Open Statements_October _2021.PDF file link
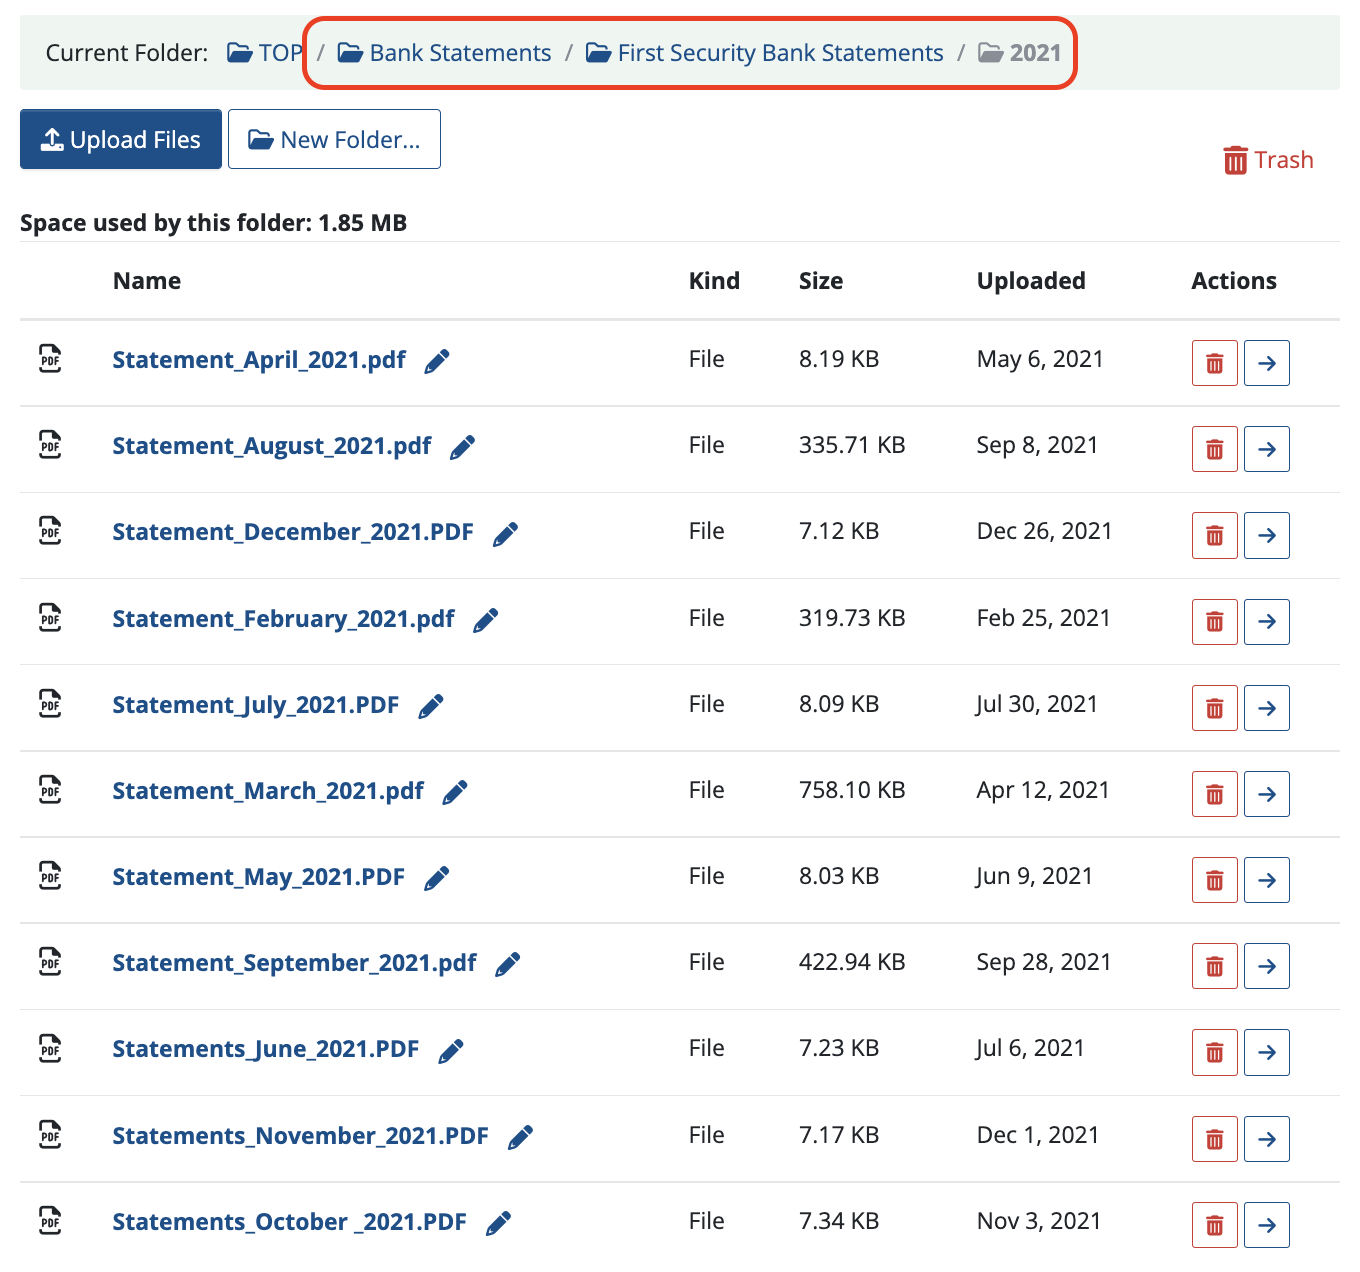Viewport: 1360px width, 1272px height. click(289, 1222)
